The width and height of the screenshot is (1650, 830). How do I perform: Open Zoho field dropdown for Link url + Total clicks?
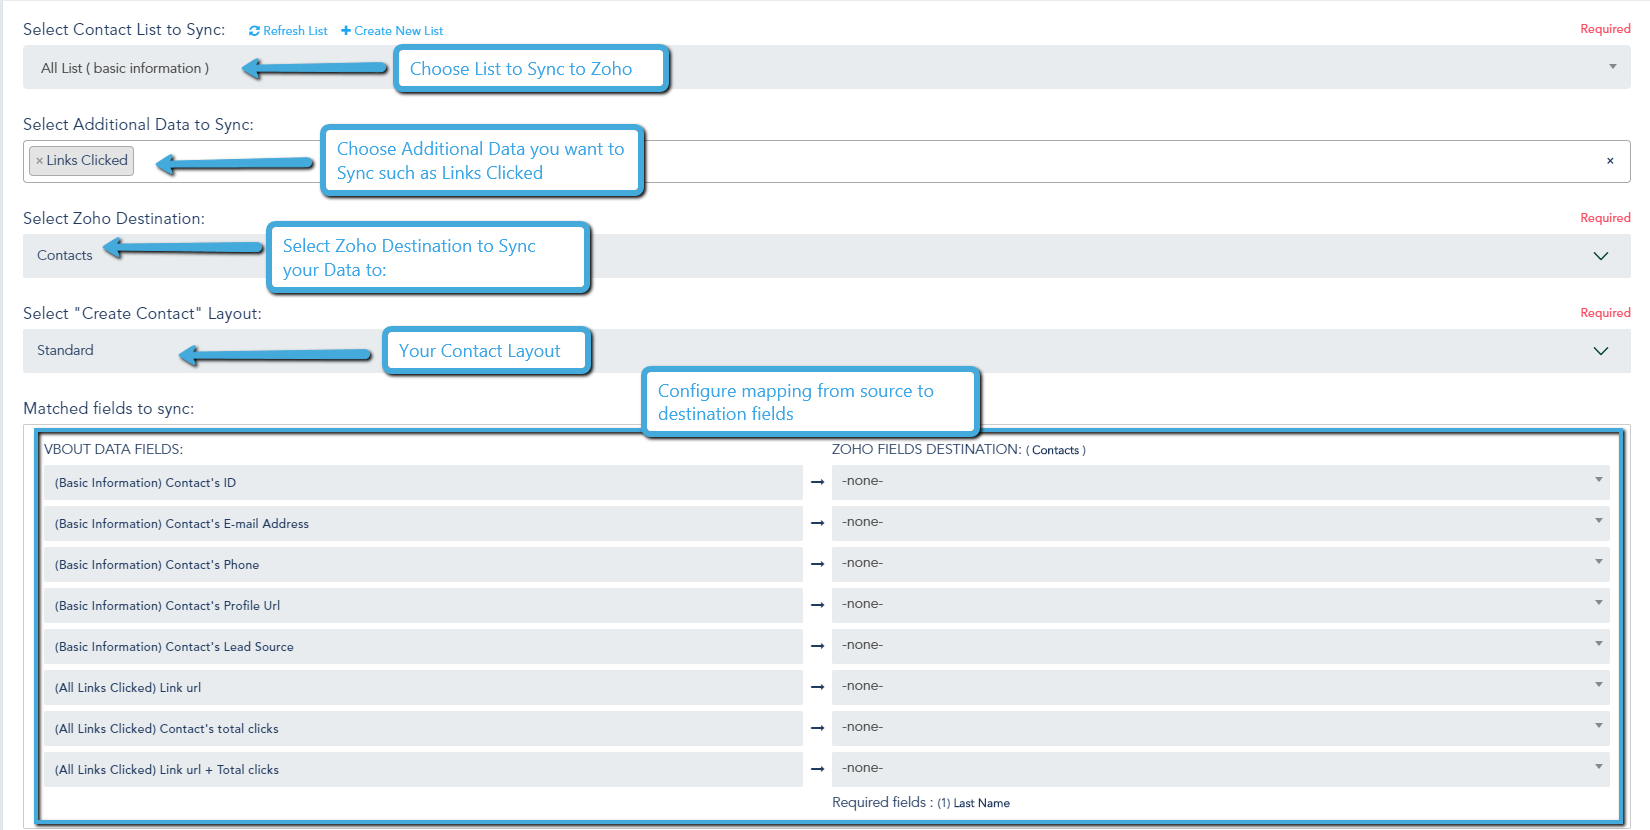point(1220,769)
